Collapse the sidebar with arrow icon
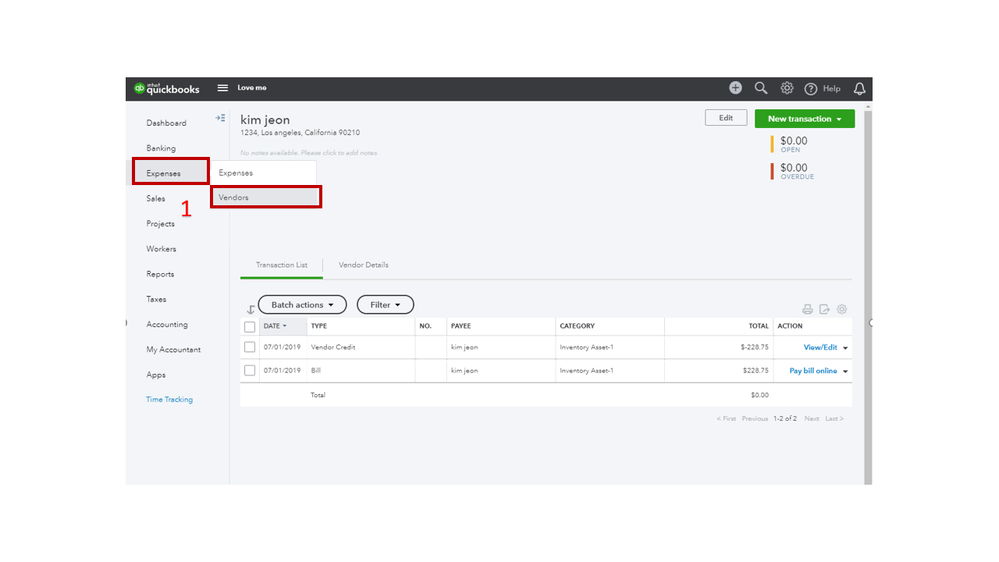This screenshot has width=999, height=562. coord(220,118)
